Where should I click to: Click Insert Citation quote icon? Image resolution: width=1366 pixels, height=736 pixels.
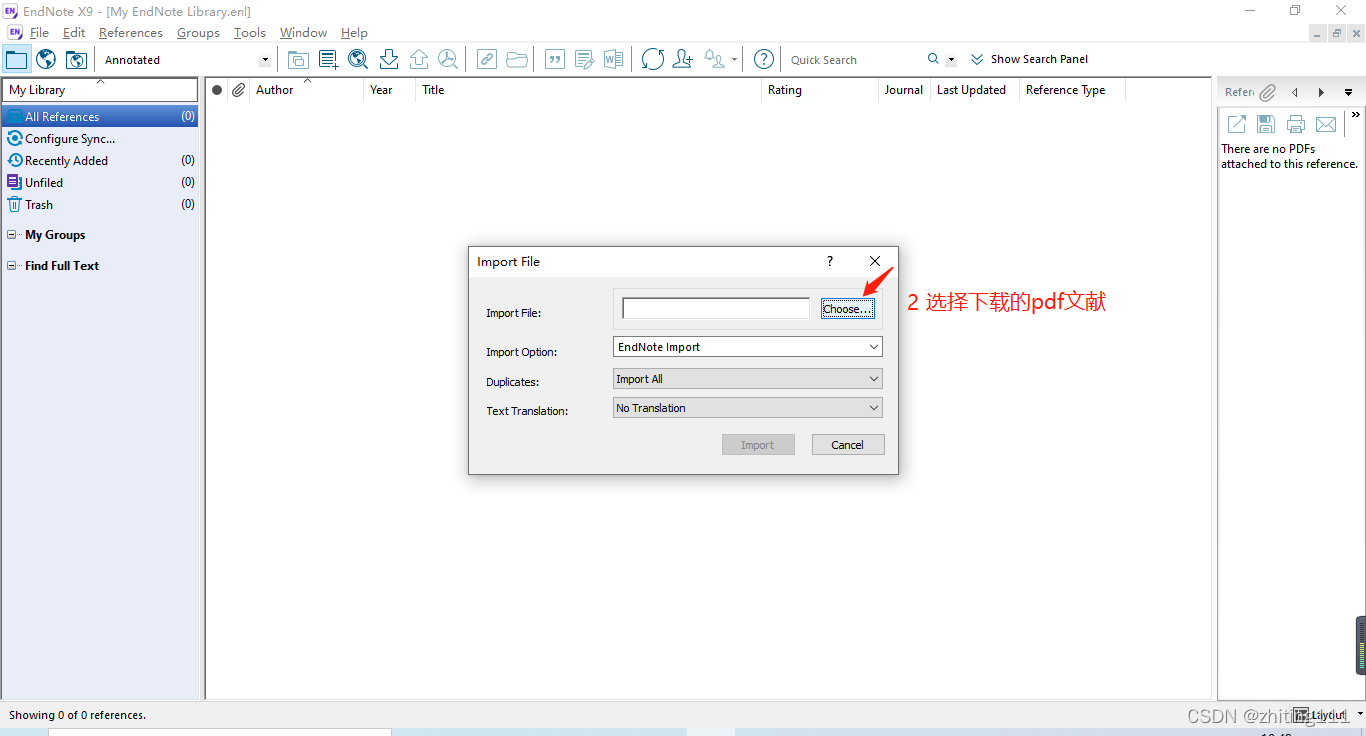(x=554, y=59)
